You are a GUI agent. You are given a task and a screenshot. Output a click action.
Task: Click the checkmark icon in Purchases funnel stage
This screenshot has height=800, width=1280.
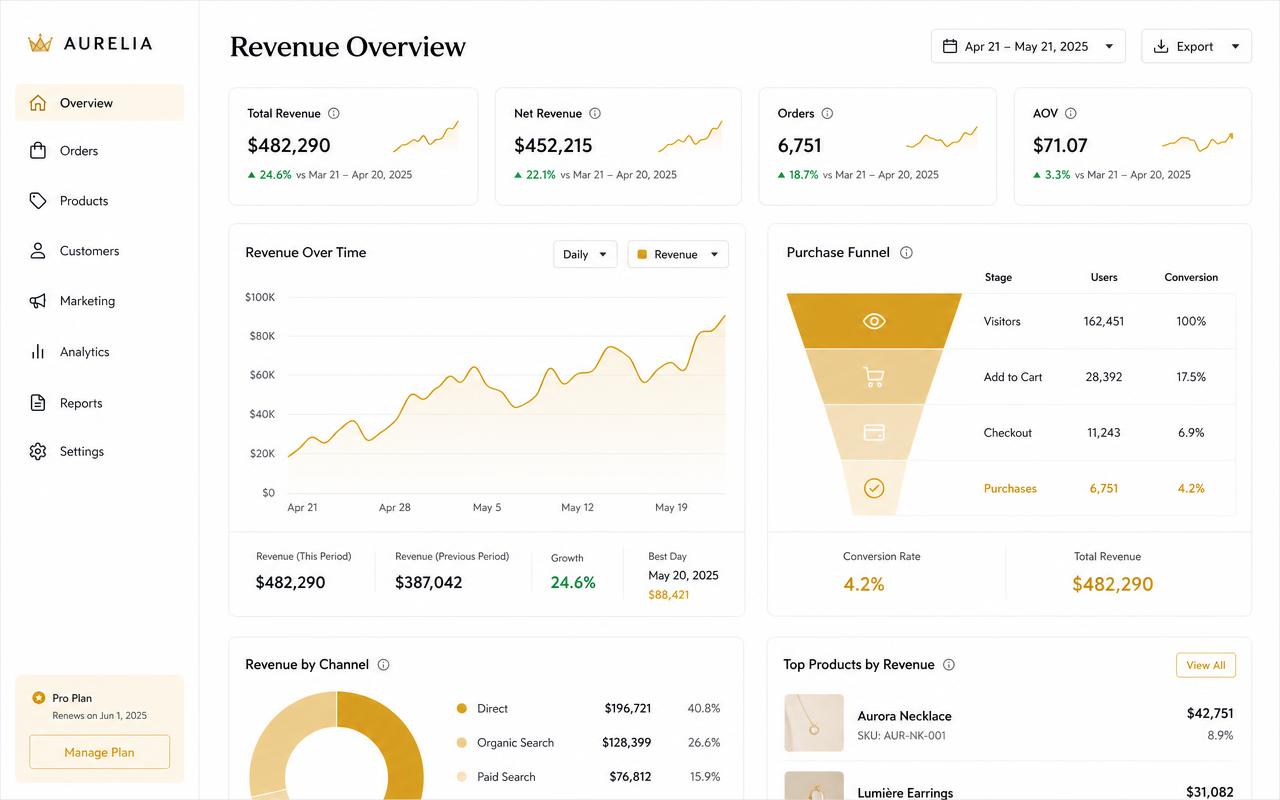[x=874, y=488]
